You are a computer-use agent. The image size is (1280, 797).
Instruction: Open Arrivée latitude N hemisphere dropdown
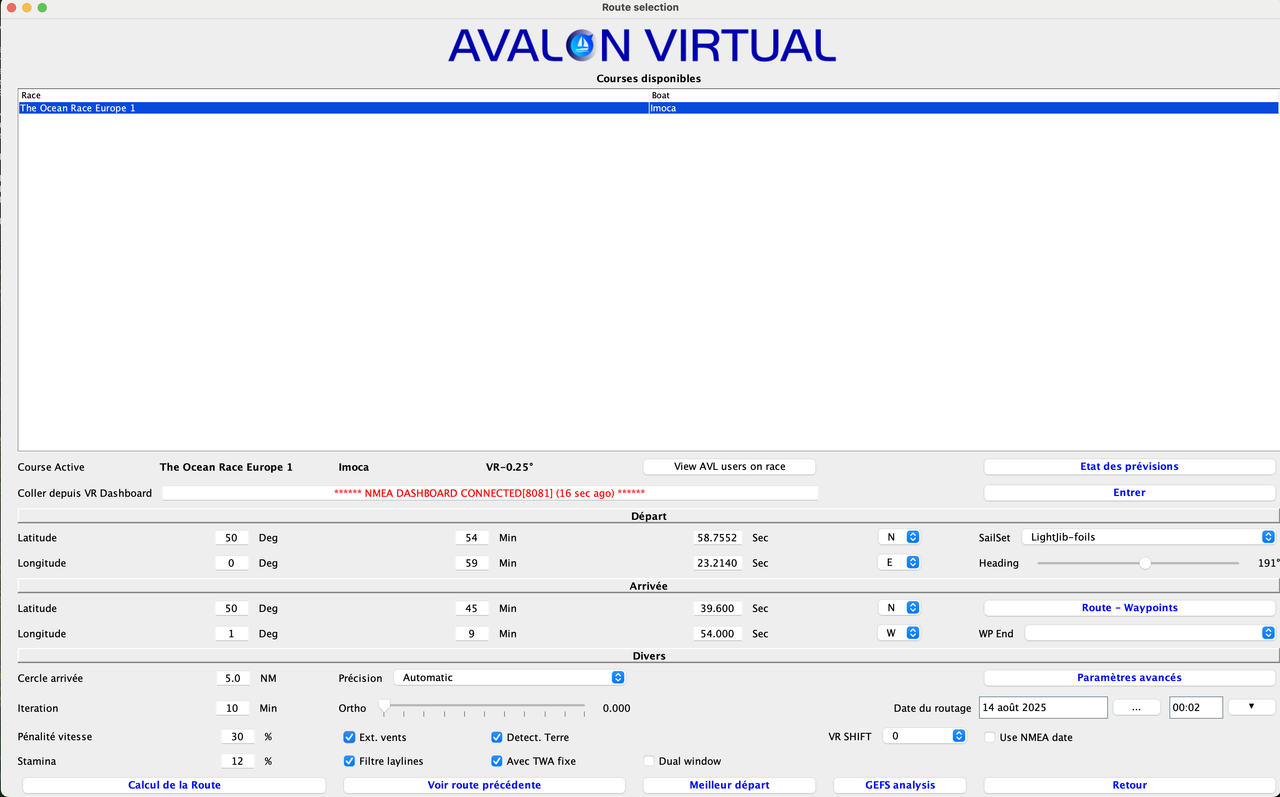tap(899, 608)
